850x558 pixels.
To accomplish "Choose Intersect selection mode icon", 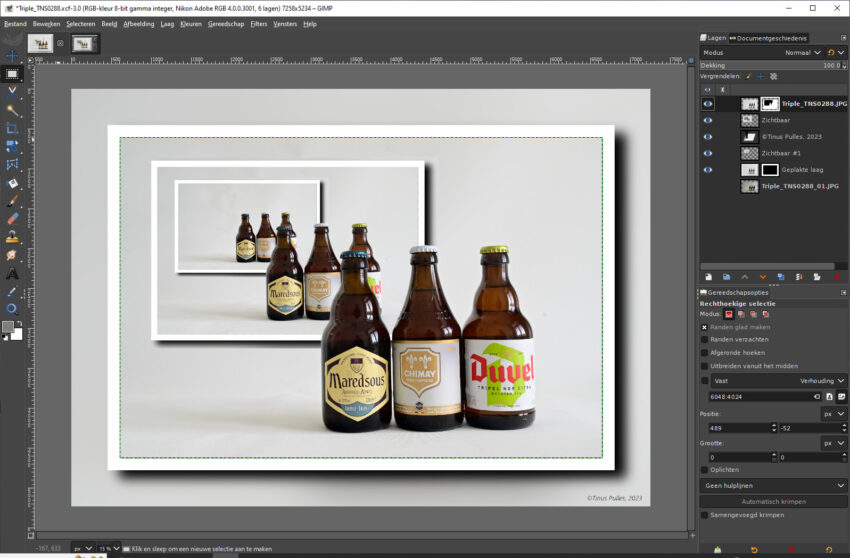I will (765, 314).
